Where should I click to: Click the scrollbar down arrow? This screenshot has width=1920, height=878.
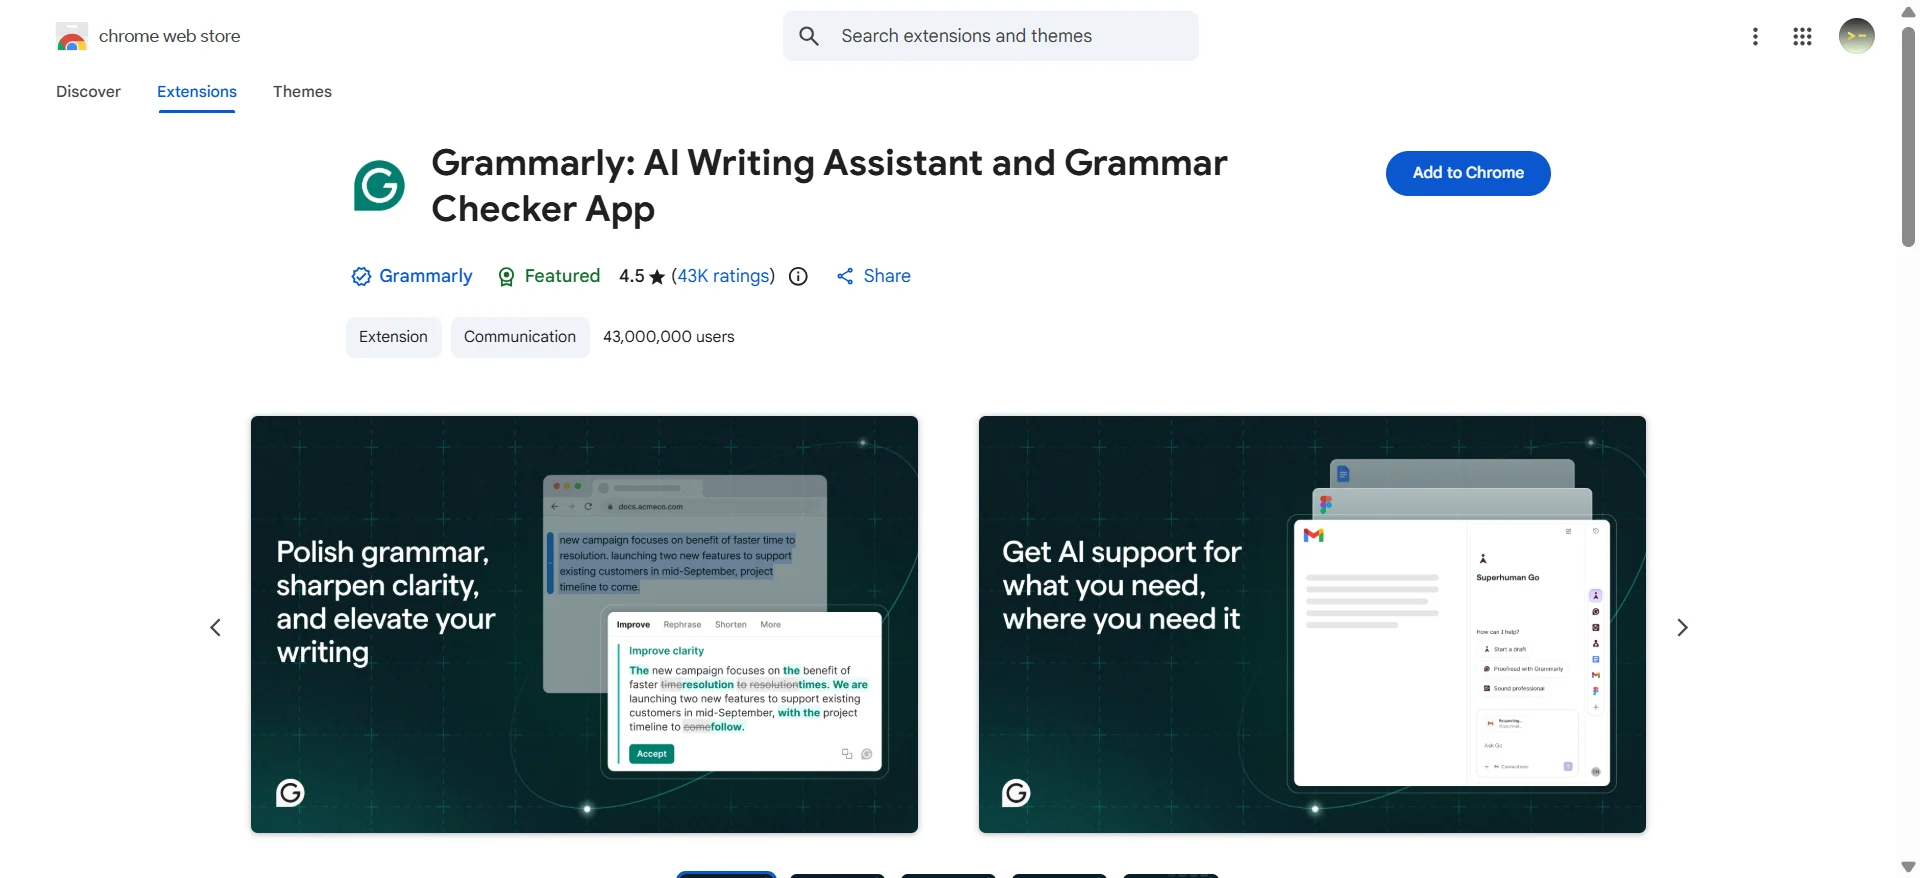tap(1908, 866)
